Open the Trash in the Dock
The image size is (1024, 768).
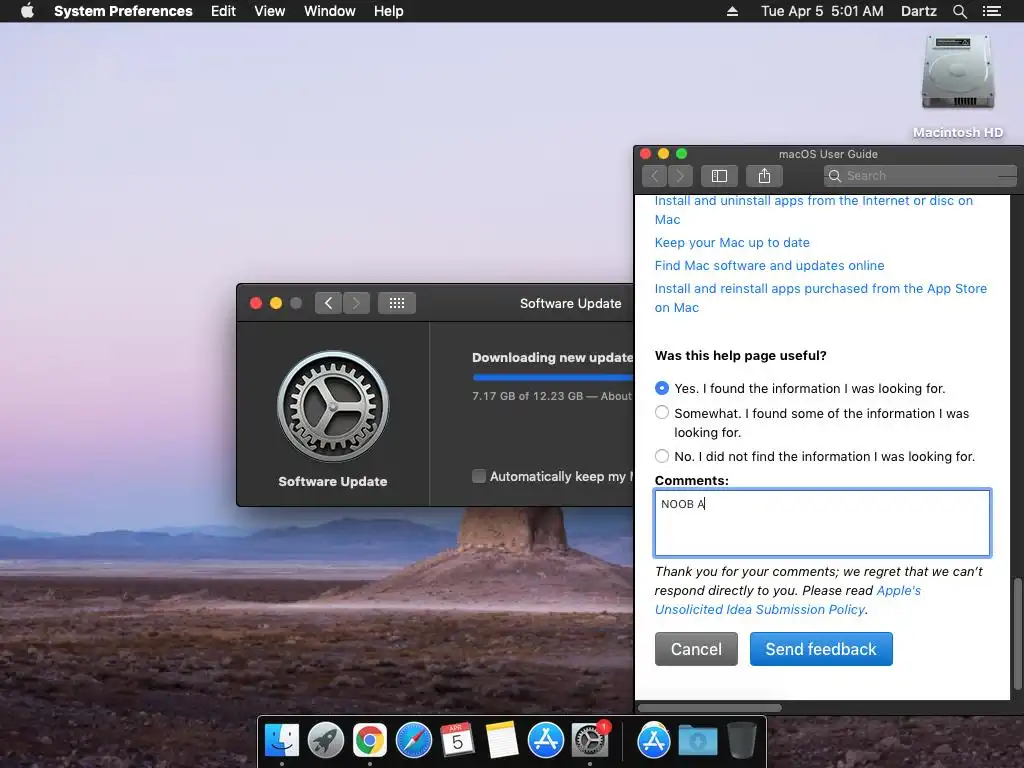point(741,741)
